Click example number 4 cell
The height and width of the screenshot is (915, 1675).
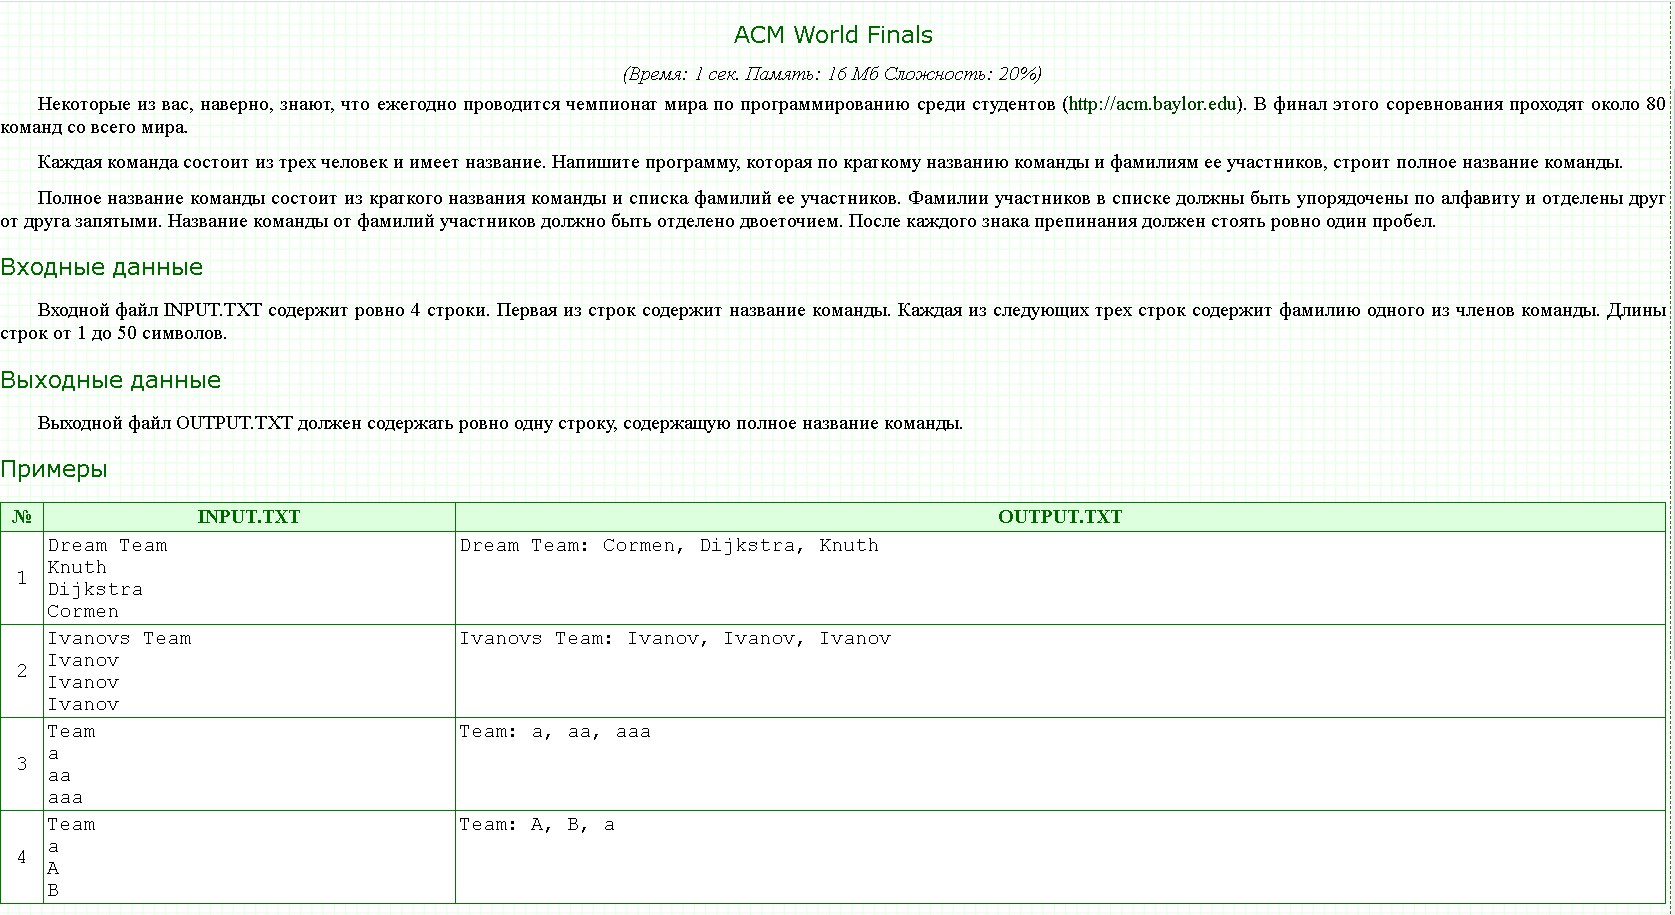tap(22, 857)
